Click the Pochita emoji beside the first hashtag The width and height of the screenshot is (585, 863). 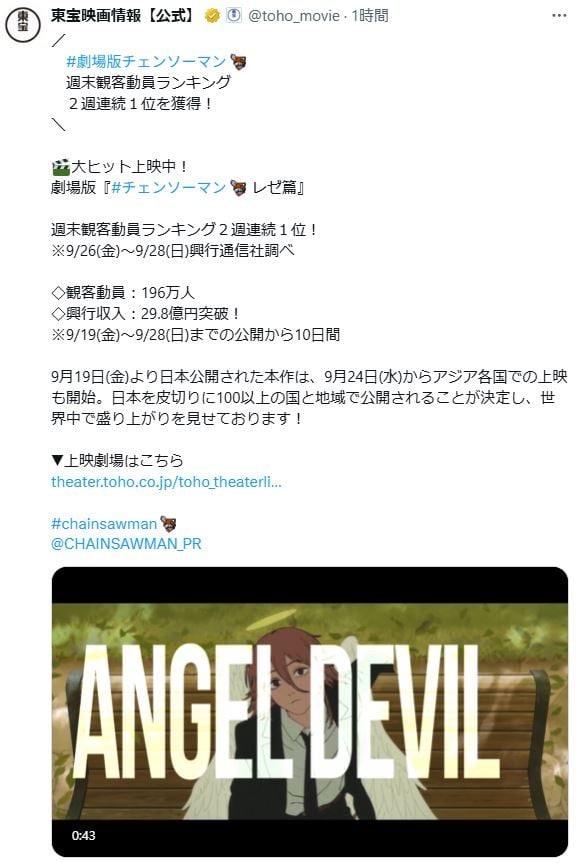238,62
